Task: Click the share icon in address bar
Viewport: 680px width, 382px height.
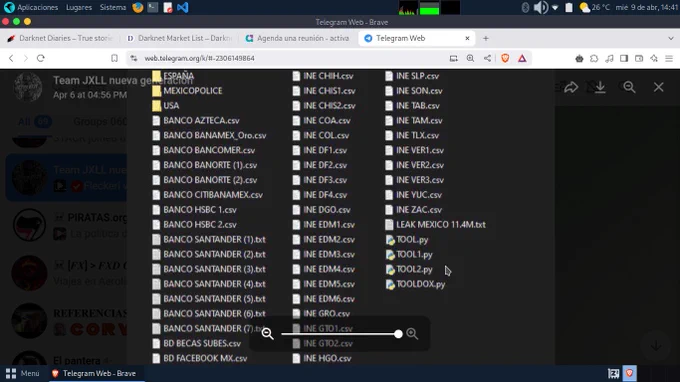Action: [x=487, y=58]
